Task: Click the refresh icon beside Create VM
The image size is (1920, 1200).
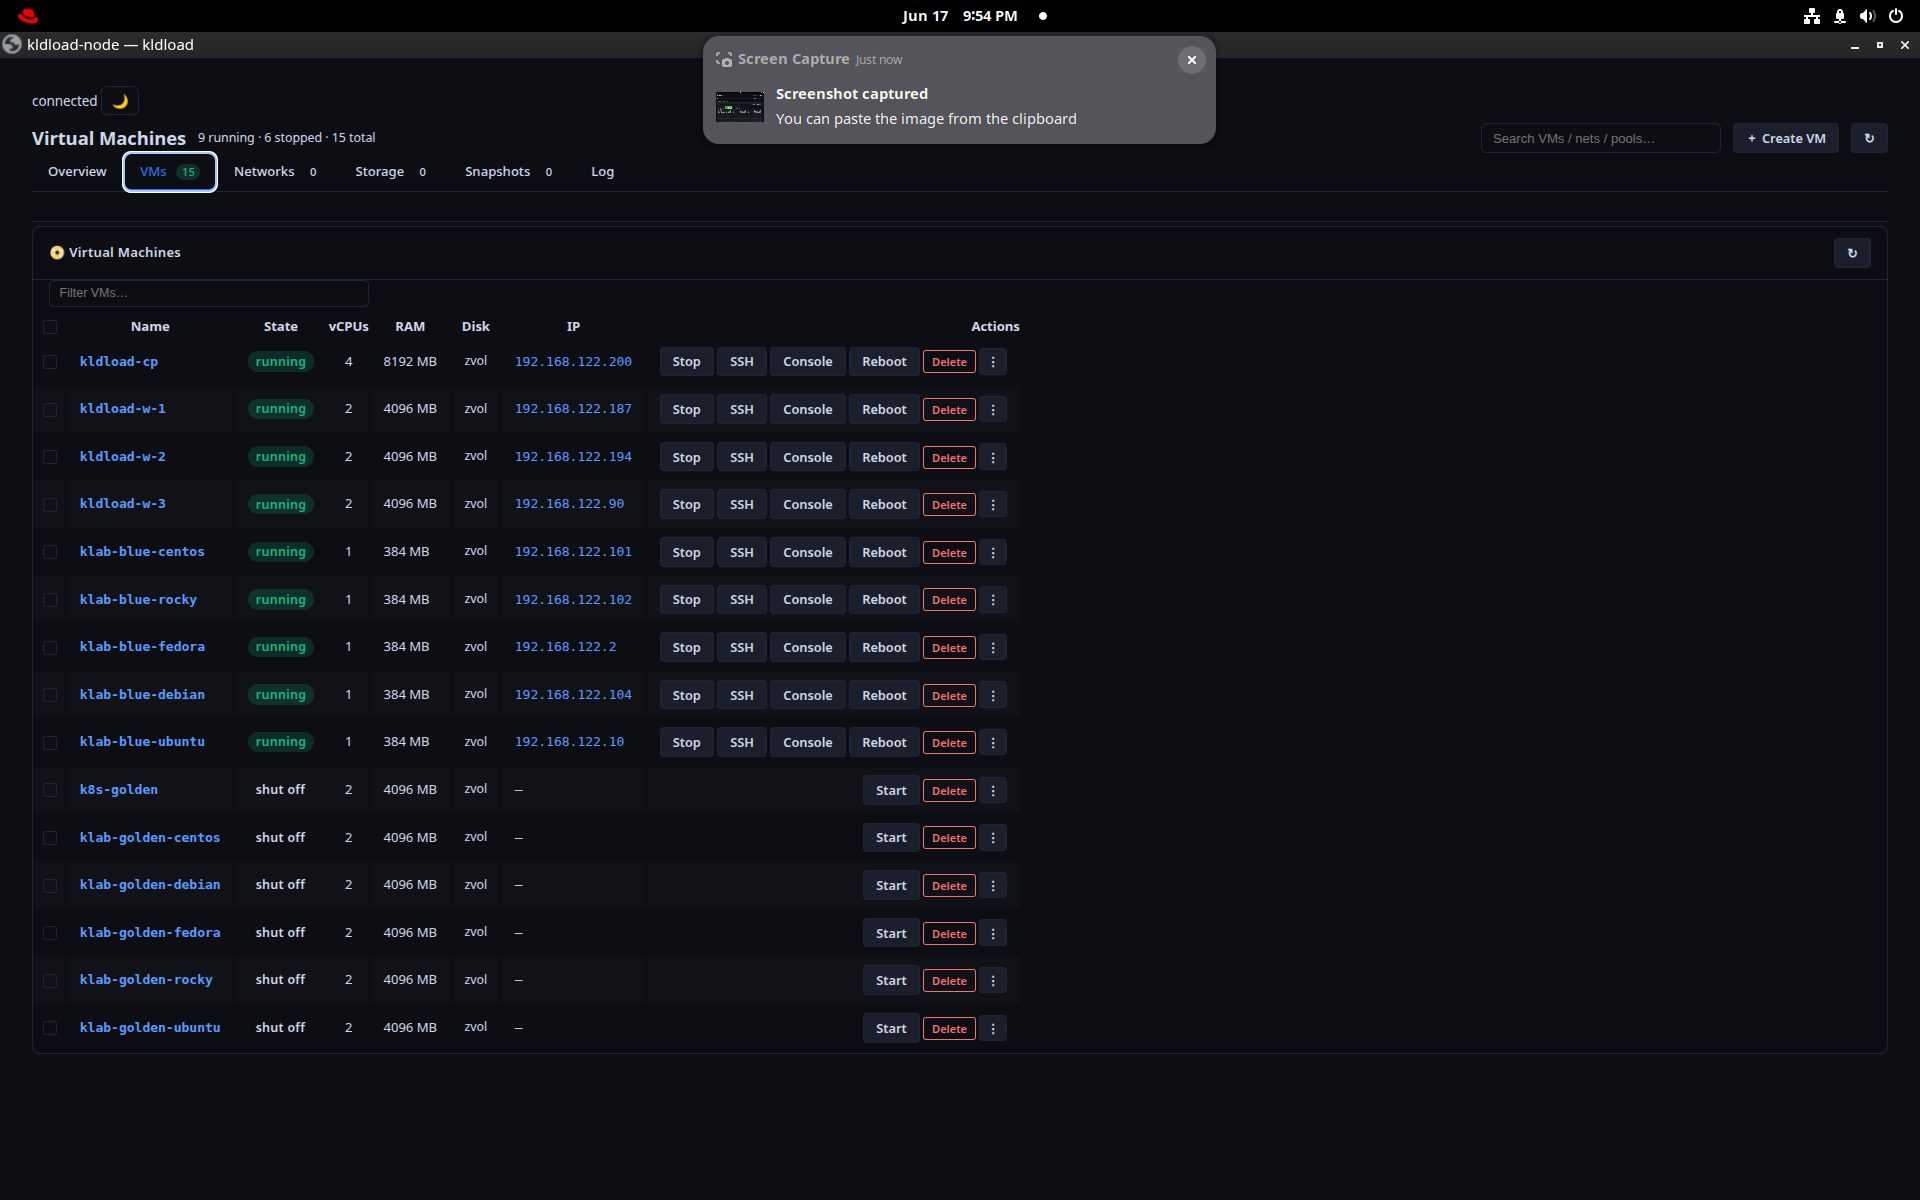Action: [x=1869, y=138]
